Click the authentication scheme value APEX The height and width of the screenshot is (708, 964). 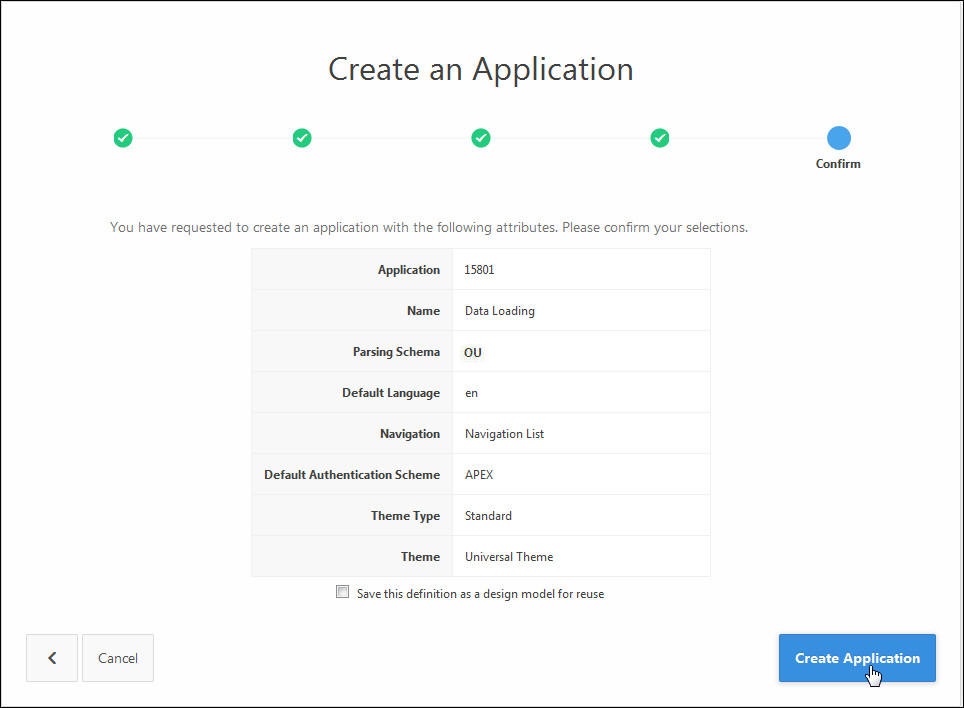click(479, 475)
